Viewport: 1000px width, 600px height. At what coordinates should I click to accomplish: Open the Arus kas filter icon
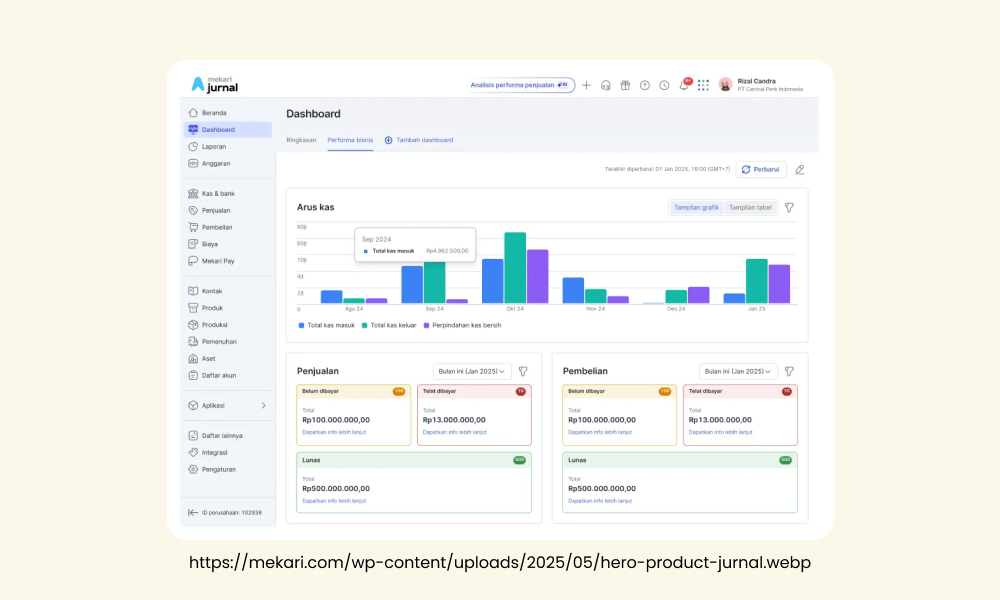coord(790,208)
